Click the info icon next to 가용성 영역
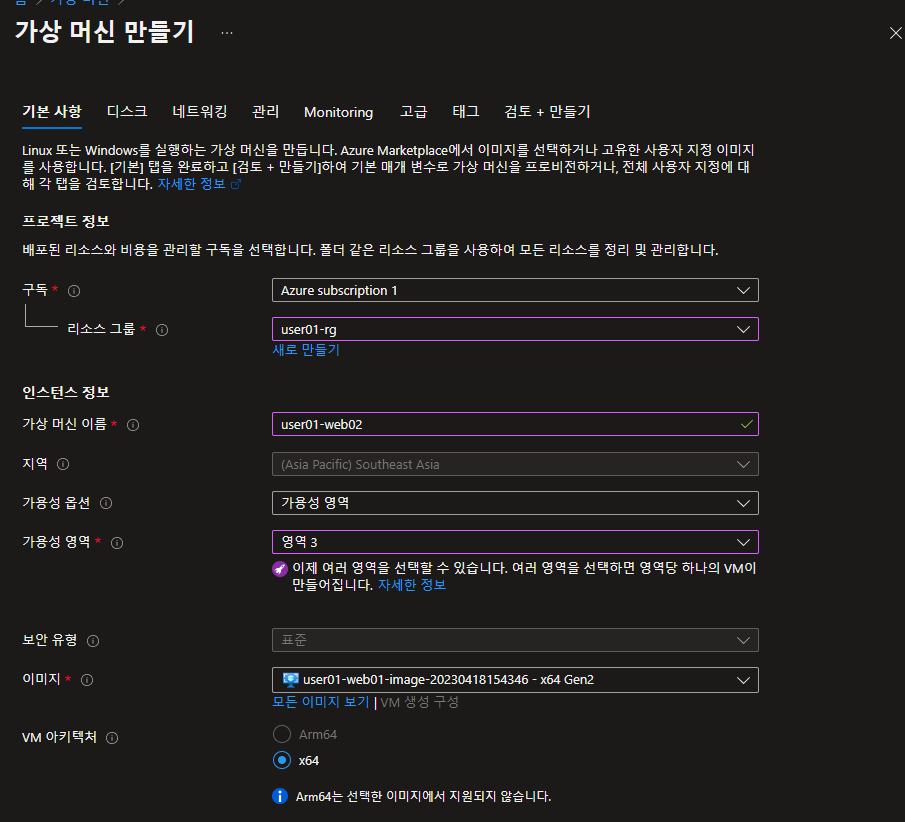This screenshot has width=905, height=822. coord(117,543)
